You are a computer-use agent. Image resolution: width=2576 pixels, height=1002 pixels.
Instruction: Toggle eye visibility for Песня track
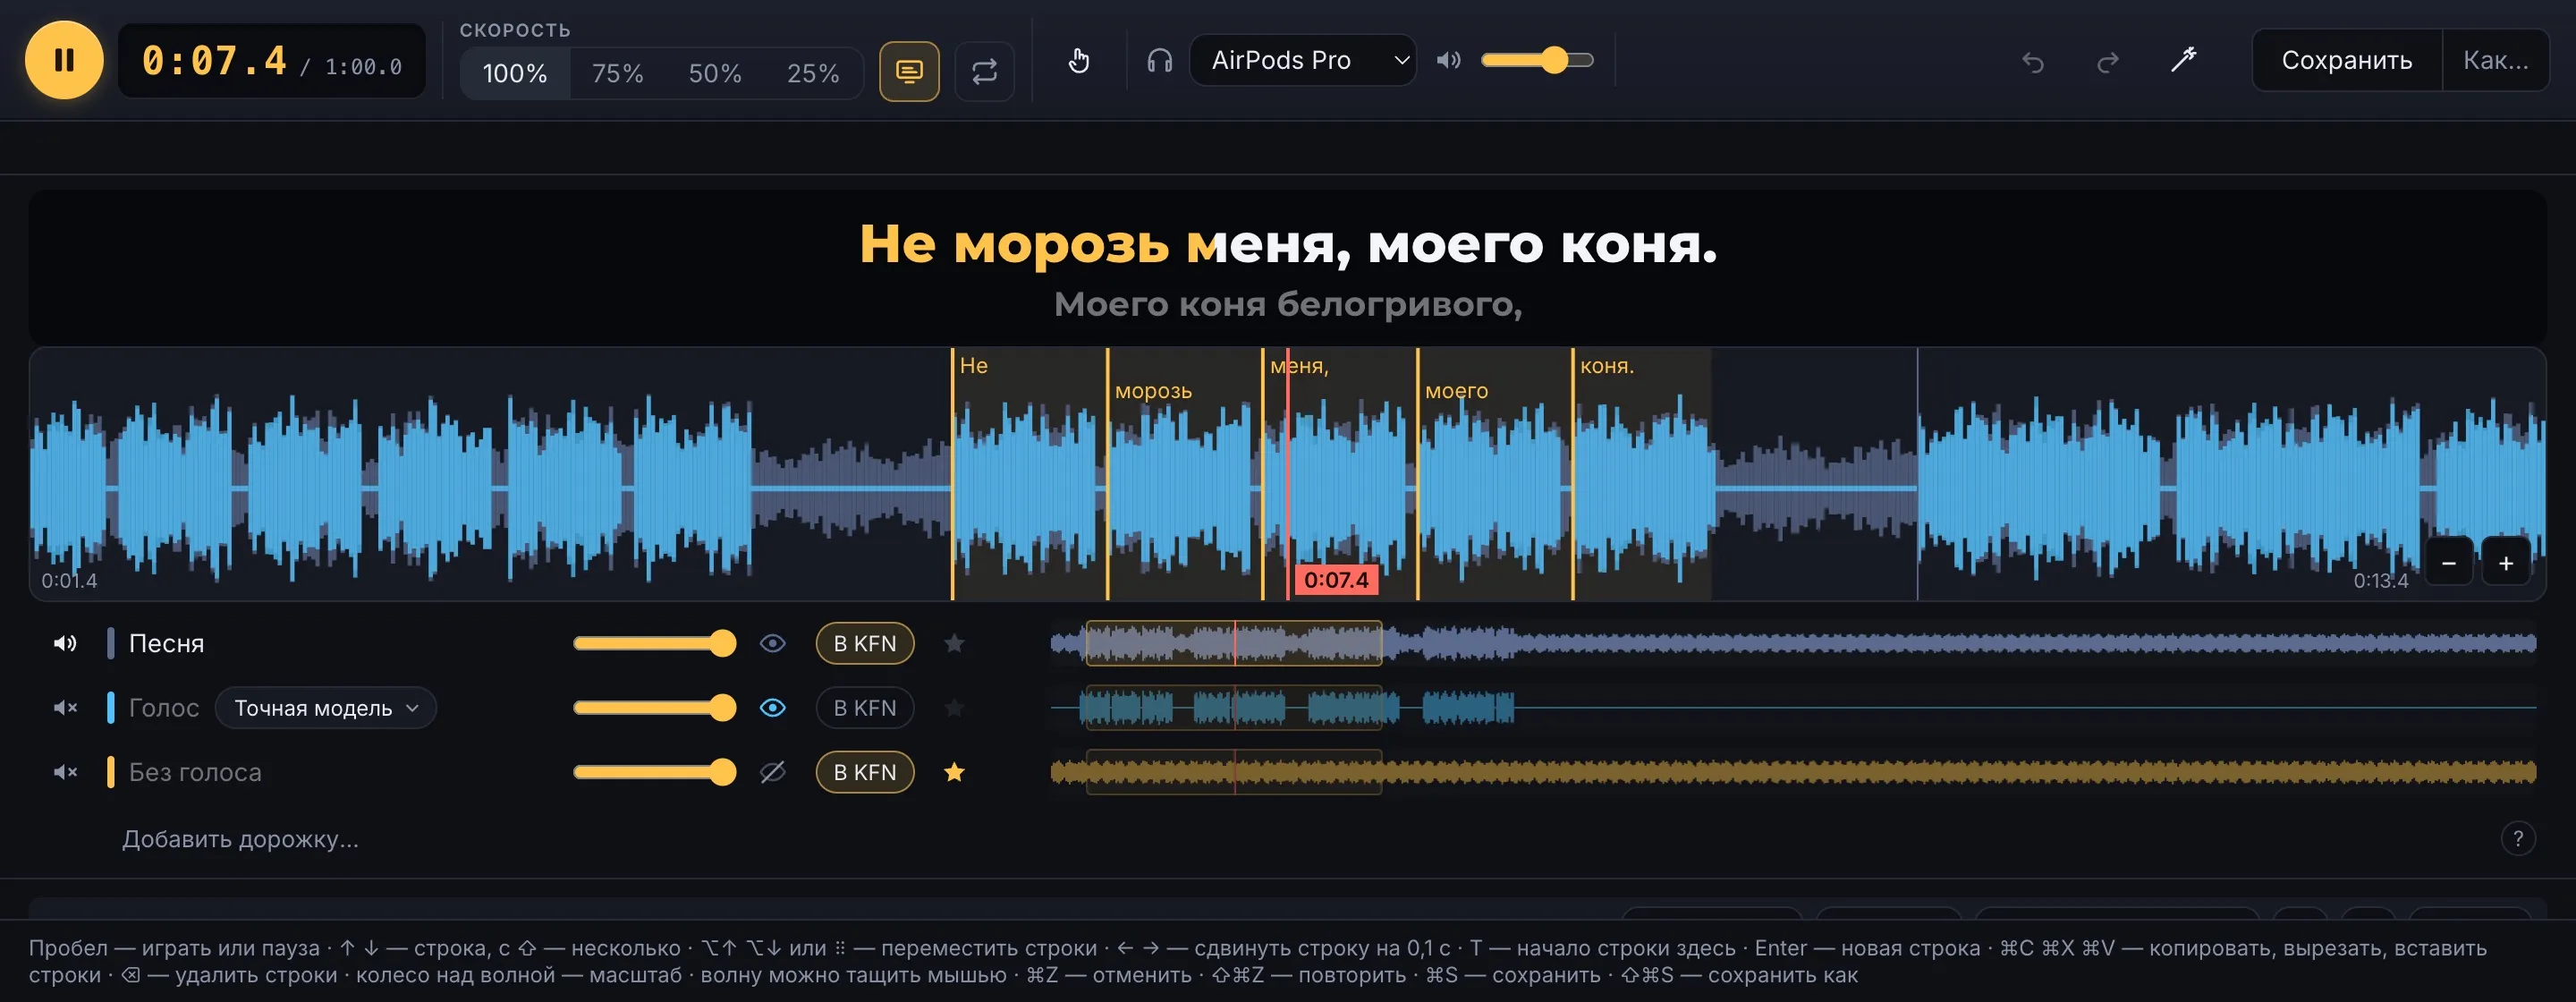[772, 643]
